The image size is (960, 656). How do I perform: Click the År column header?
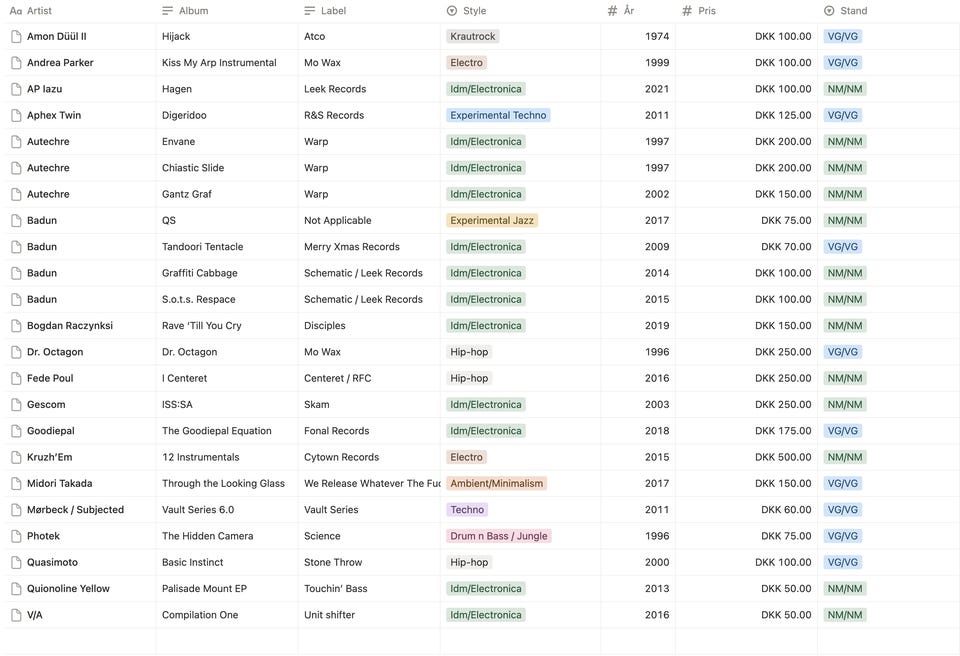coord(628,11)
